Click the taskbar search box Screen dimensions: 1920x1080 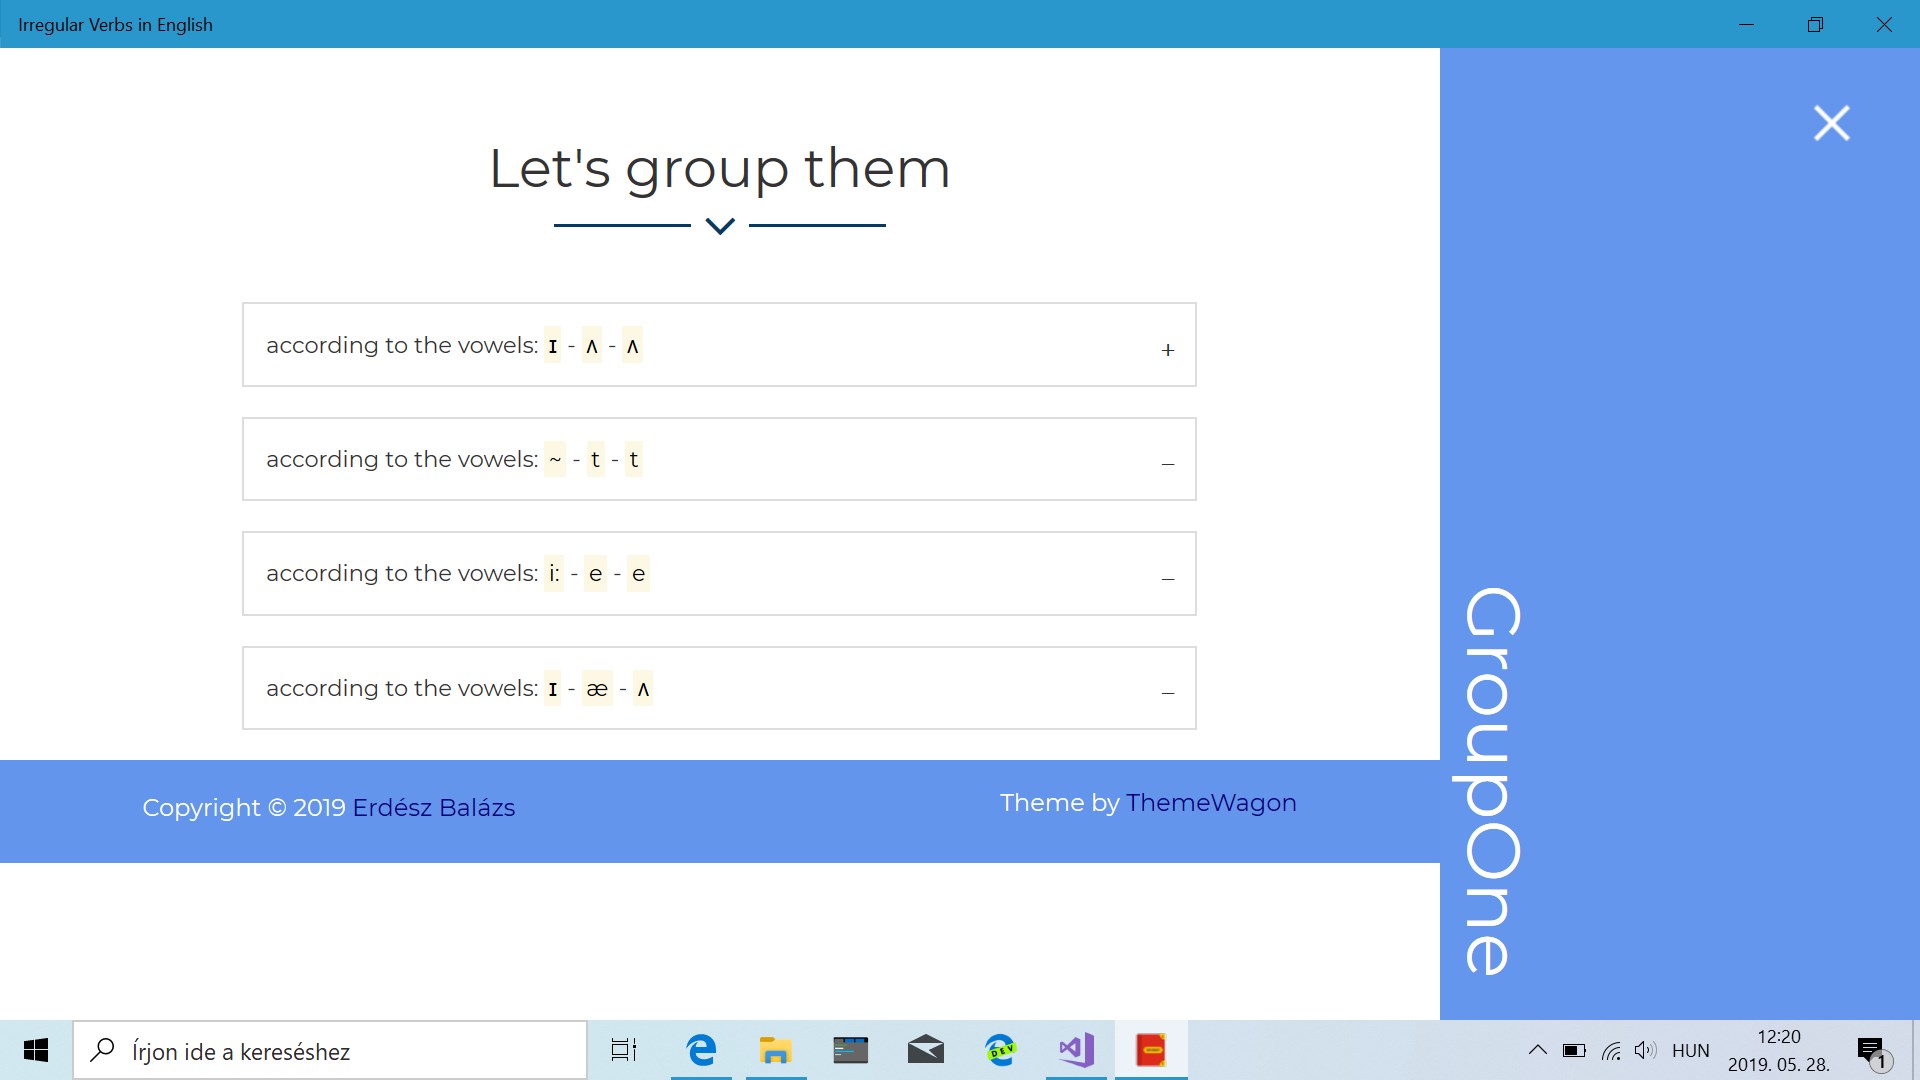pos(330,1051)
